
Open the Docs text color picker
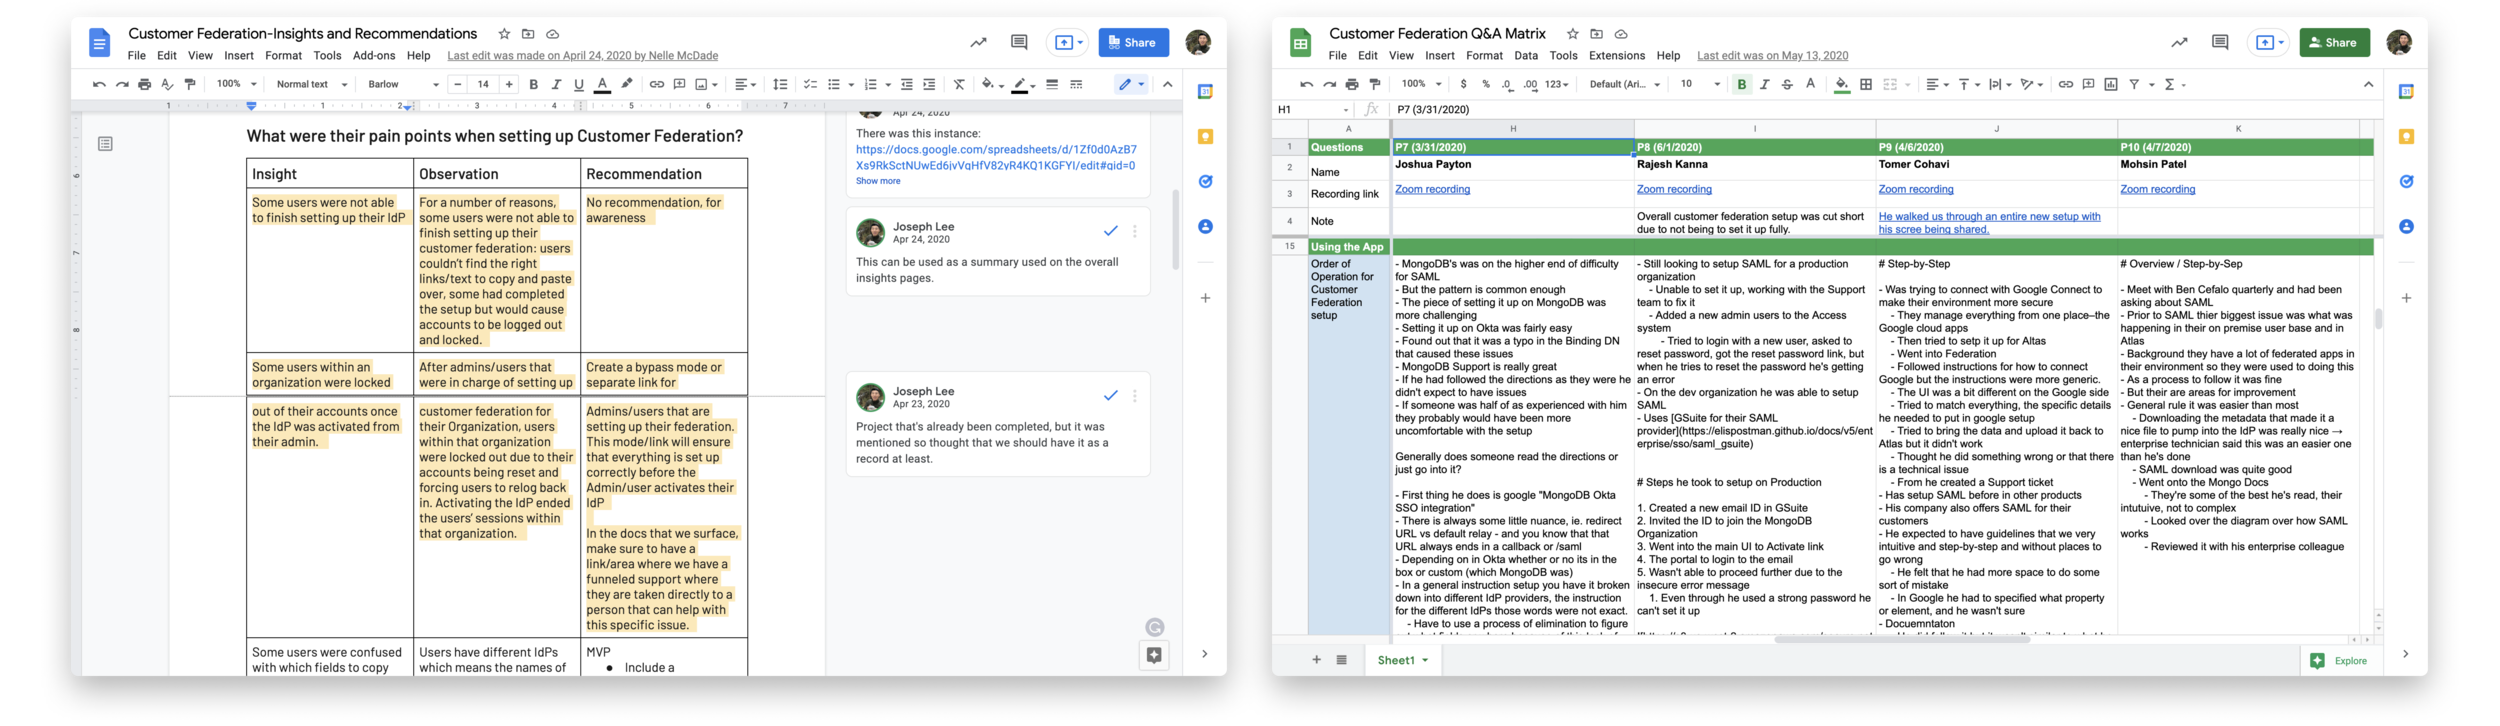(602, 84)
